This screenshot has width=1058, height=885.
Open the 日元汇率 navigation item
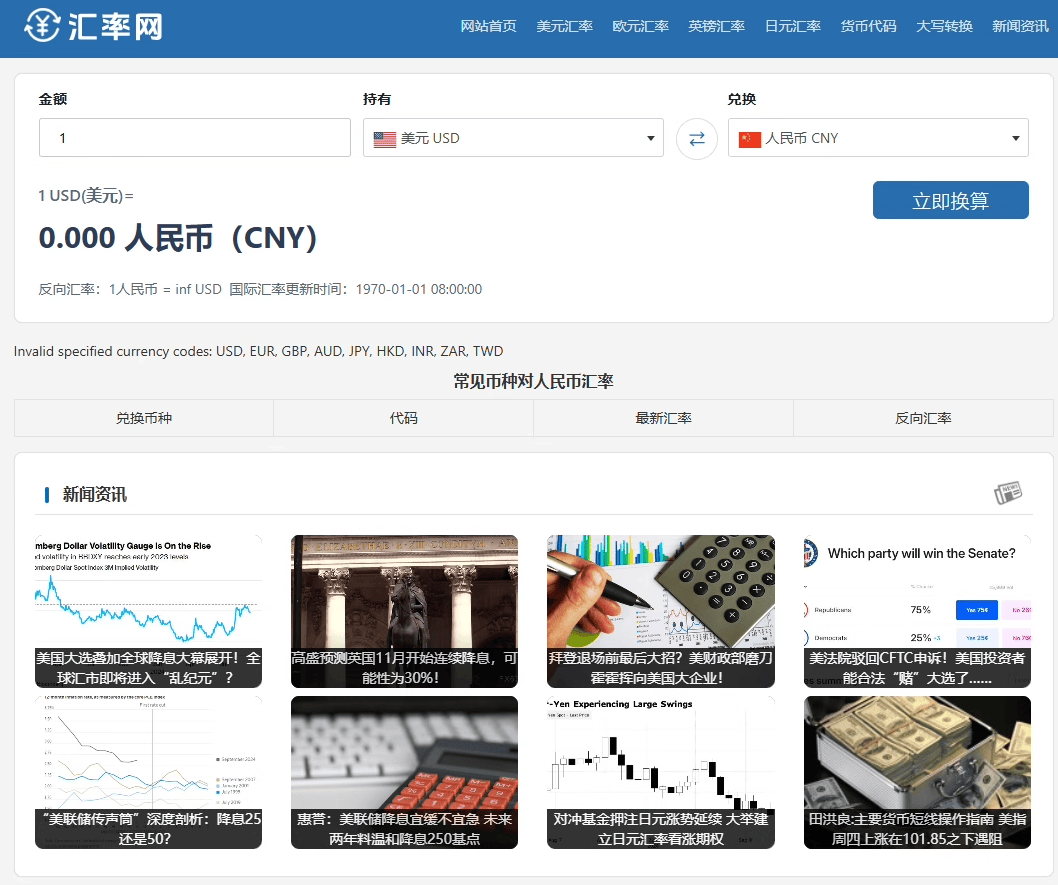pos(792,27)
